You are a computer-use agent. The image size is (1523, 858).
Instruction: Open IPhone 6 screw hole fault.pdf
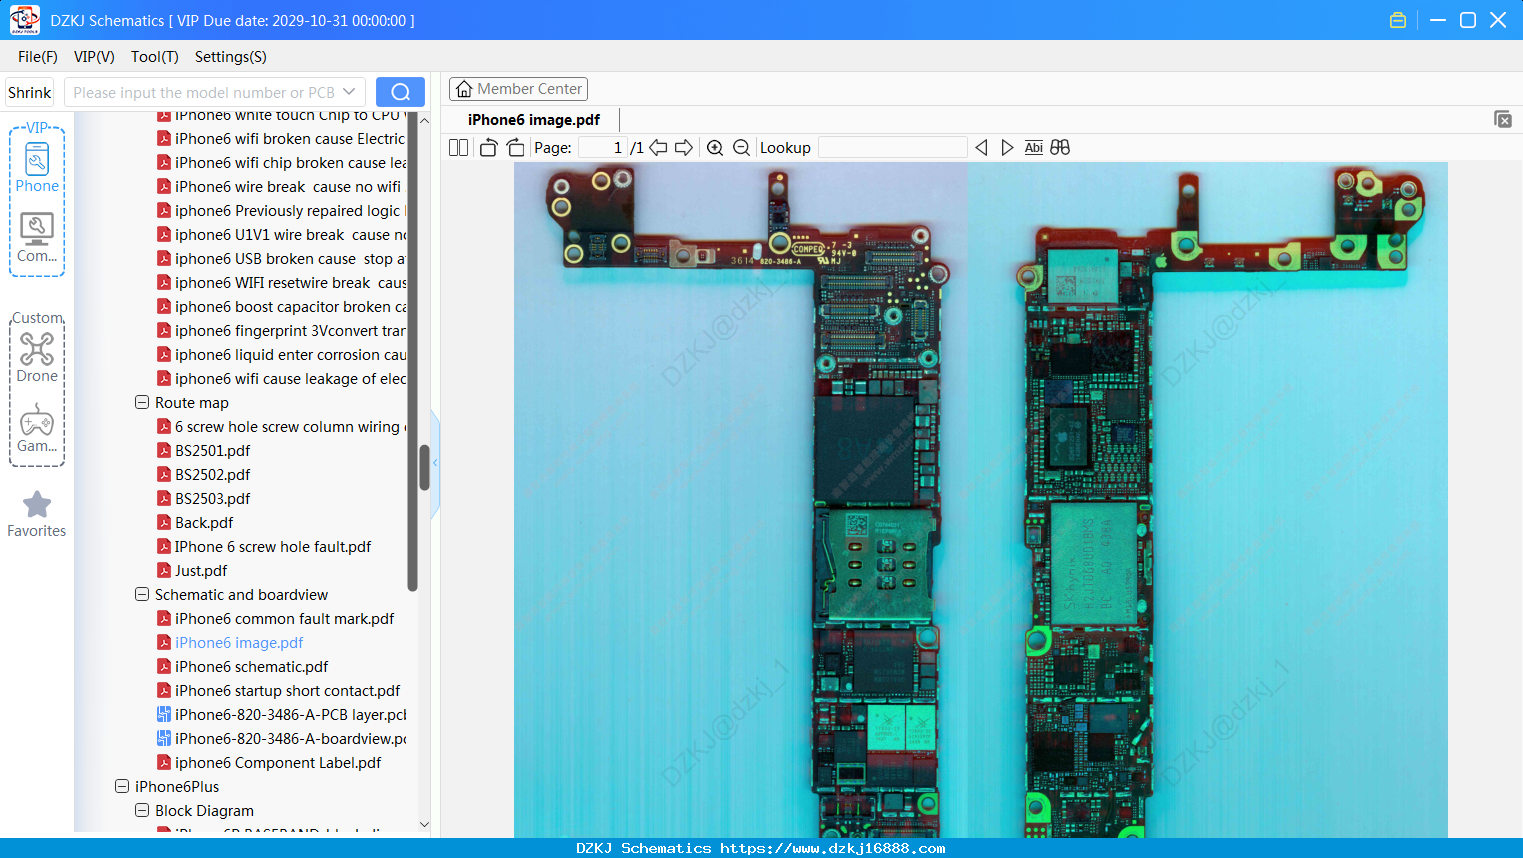pyautogui.click(x=264, y=547)
